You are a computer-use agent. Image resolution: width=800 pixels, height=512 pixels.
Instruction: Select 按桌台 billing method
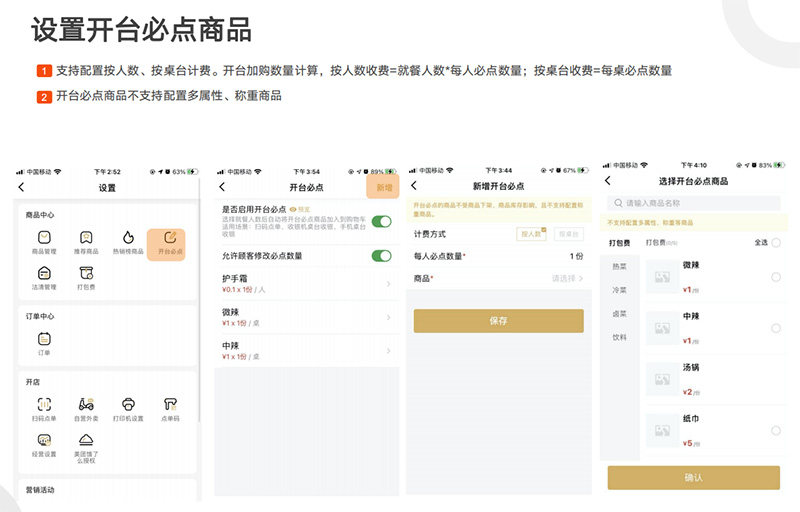568,234
